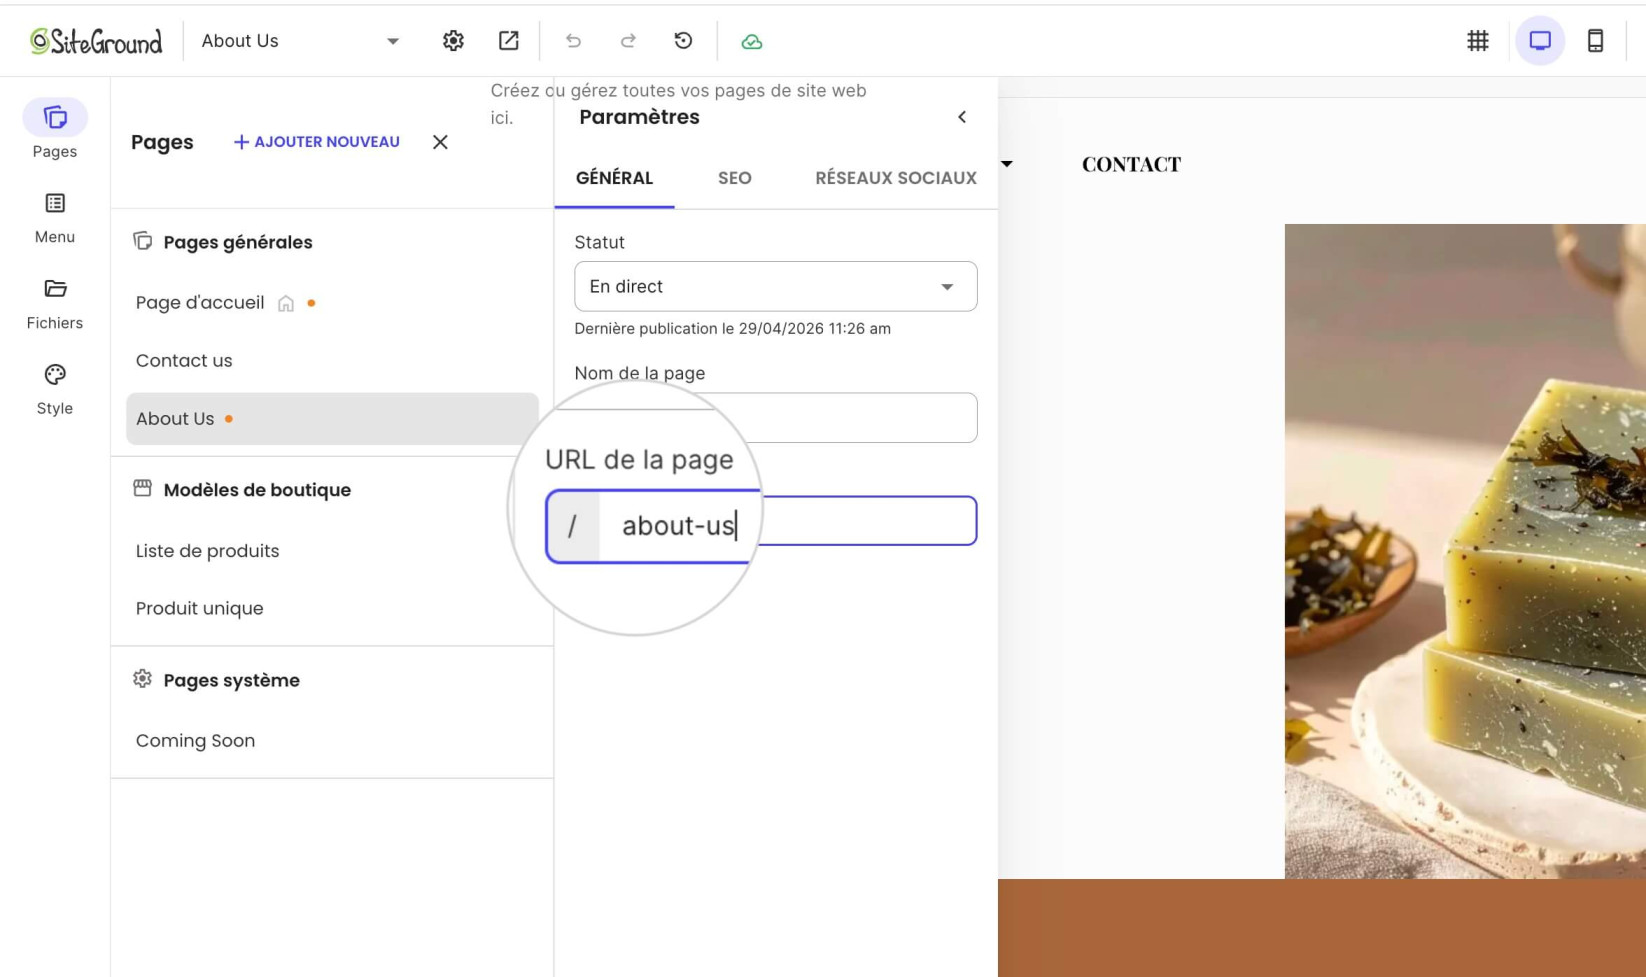
Task: Click the soap image in preview
Action: pos(1465,551)
